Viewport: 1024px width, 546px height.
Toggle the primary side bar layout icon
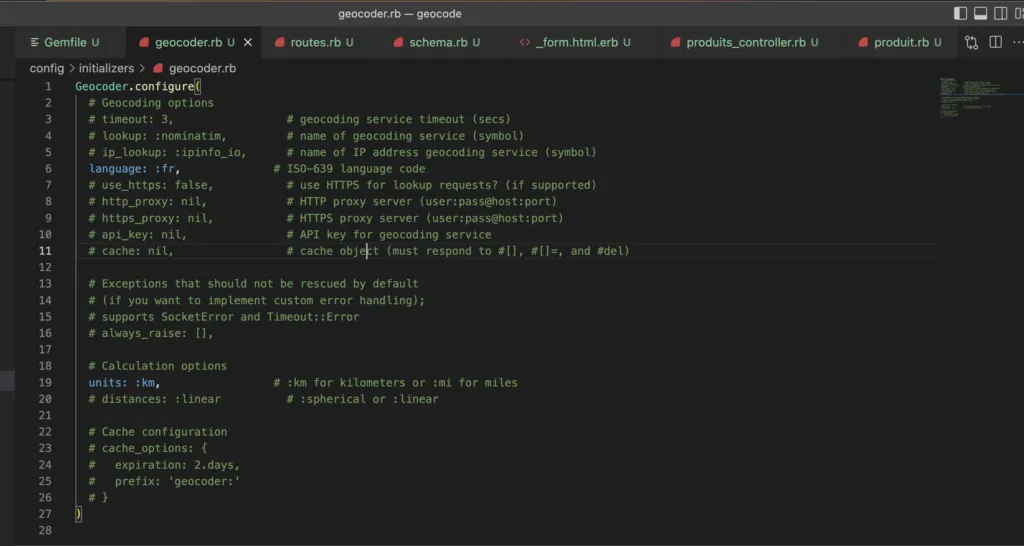961,14
